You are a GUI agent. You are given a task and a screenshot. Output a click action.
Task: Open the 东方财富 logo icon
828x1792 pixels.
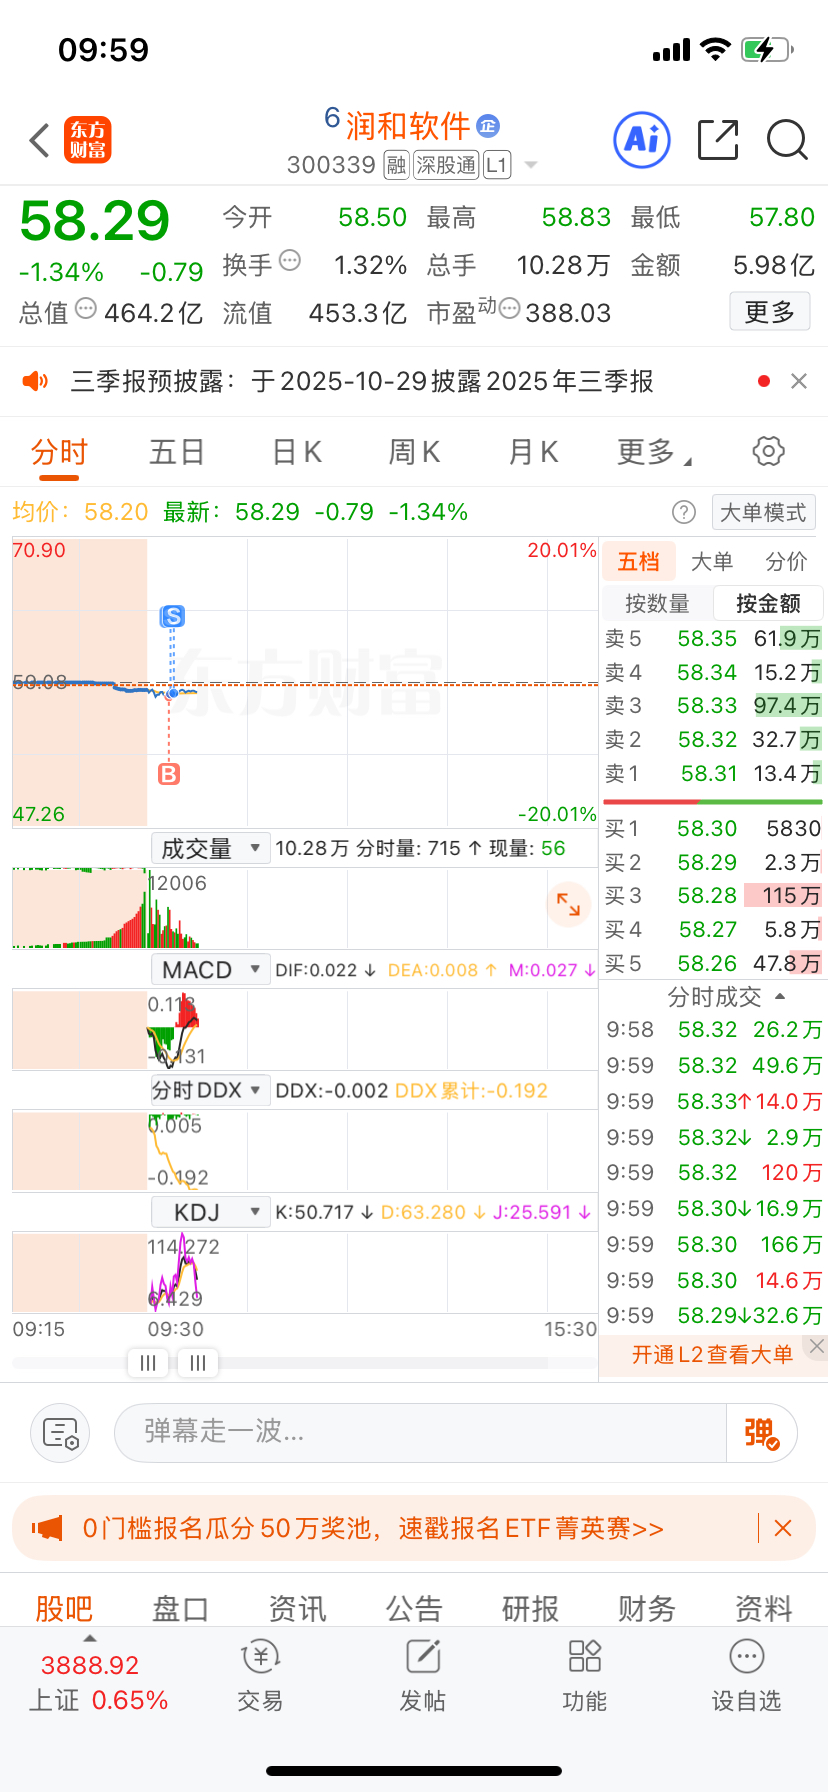88,140
